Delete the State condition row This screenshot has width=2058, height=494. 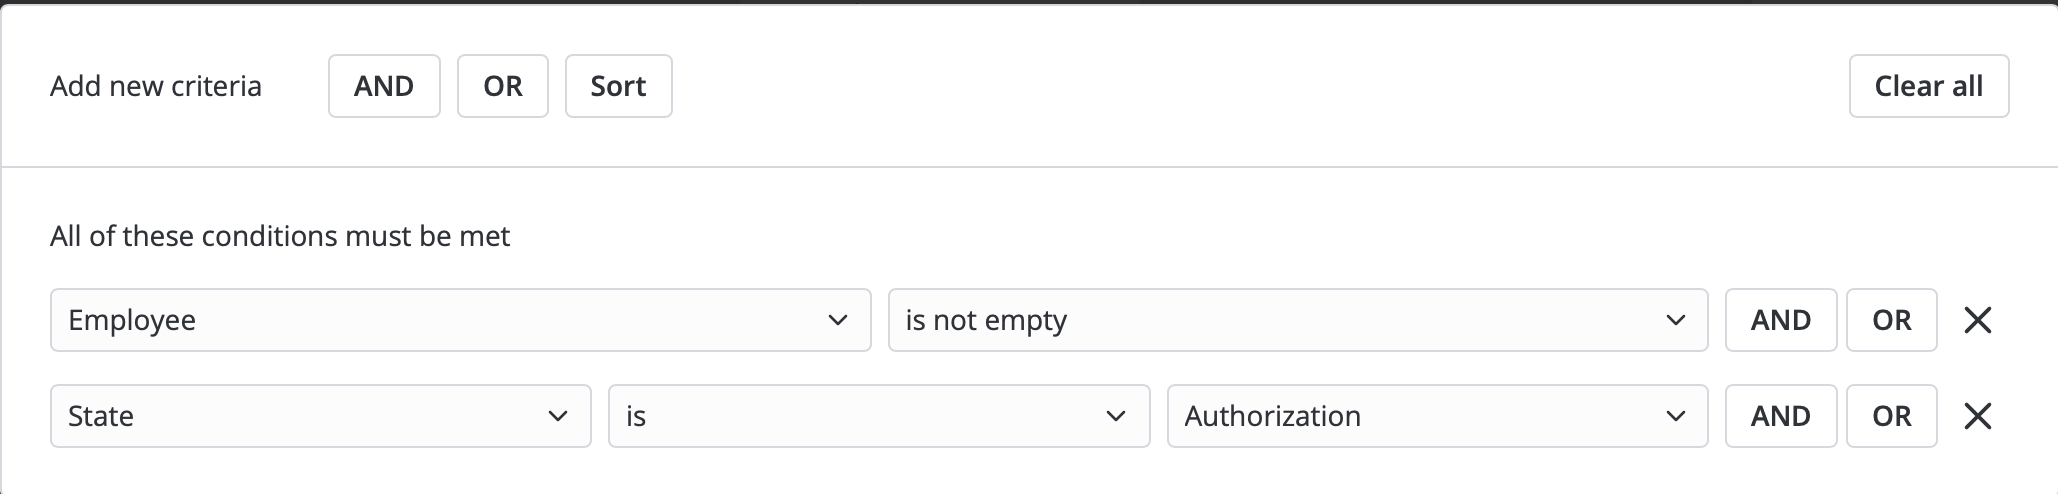(x=1977, y=416)
